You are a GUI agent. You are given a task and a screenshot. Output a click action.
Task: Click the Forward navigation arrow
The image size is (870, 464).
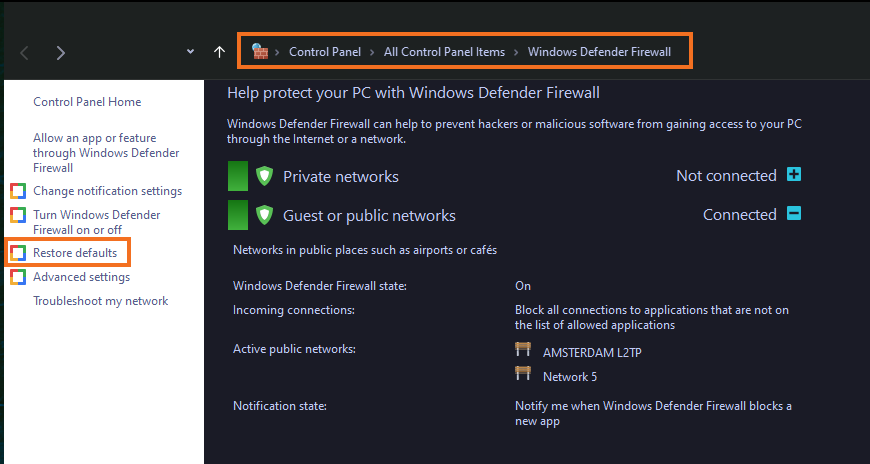[60, 53]
